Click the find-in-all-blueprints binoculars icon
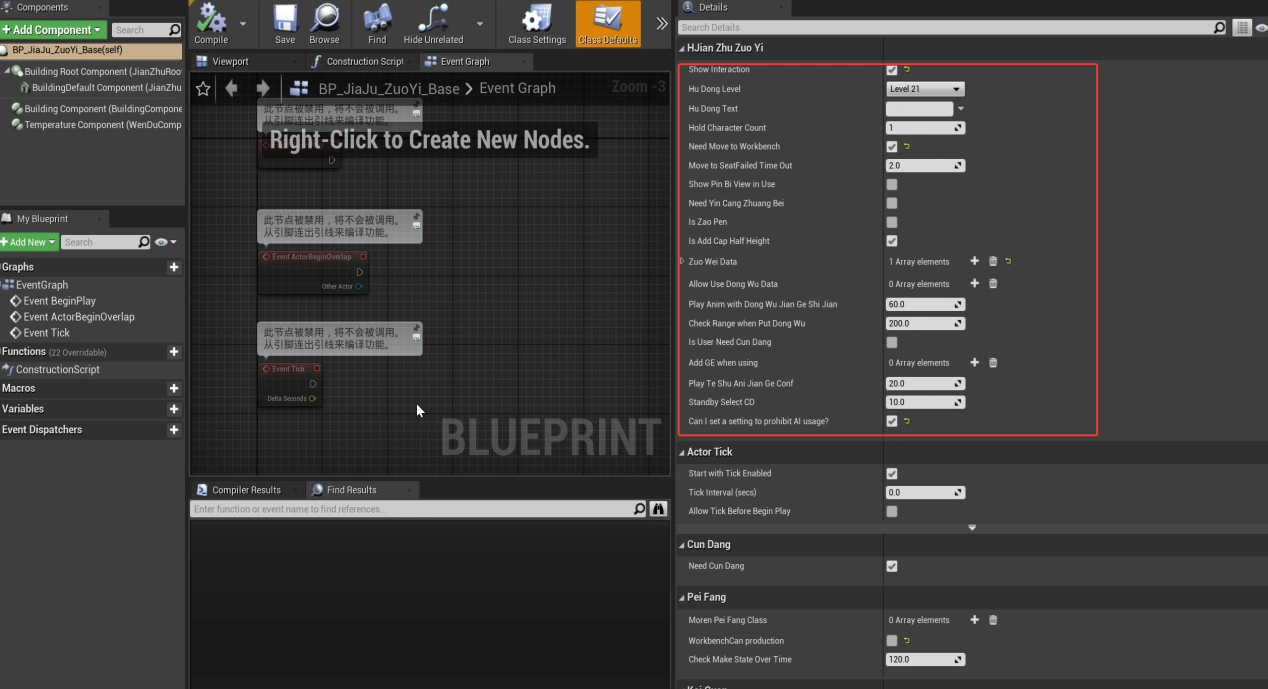This screenshot has width=1268, height=689. (x=659, y=509)
